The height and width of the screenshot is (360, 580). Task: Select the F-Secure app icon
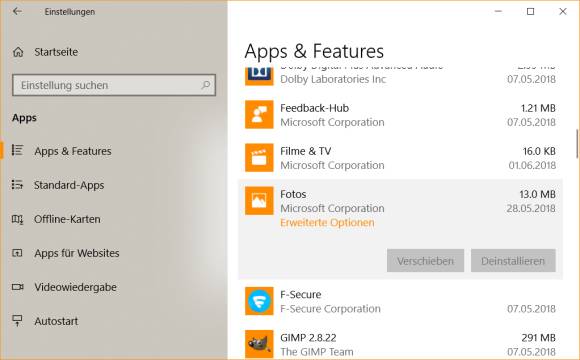[259, 301]
